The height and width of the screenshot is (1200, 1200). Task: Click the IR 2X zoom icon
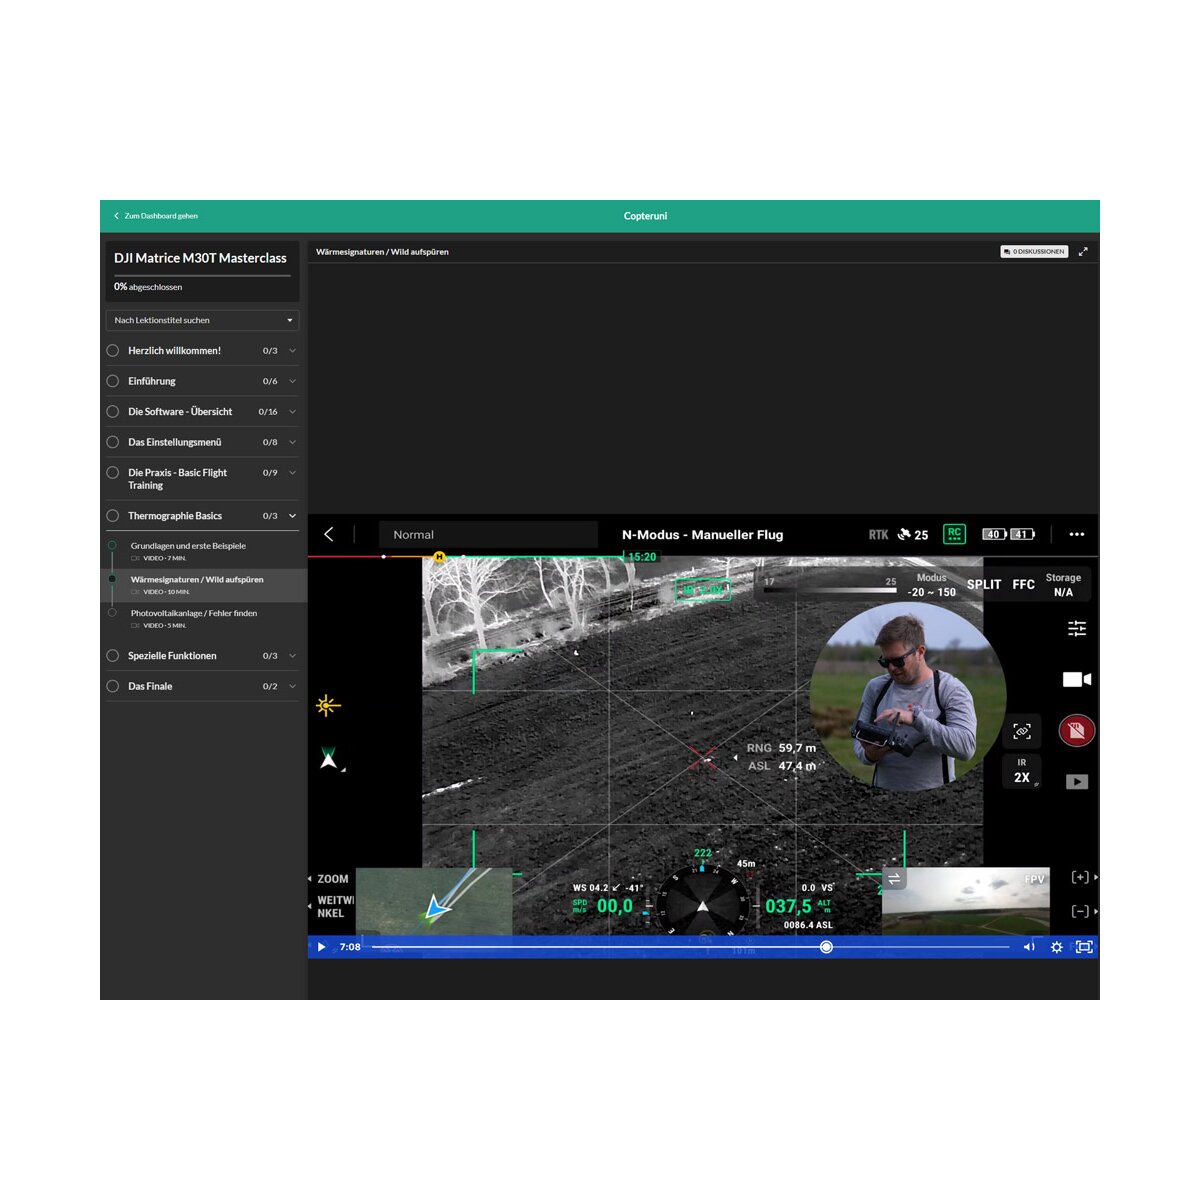[1021, 771]
